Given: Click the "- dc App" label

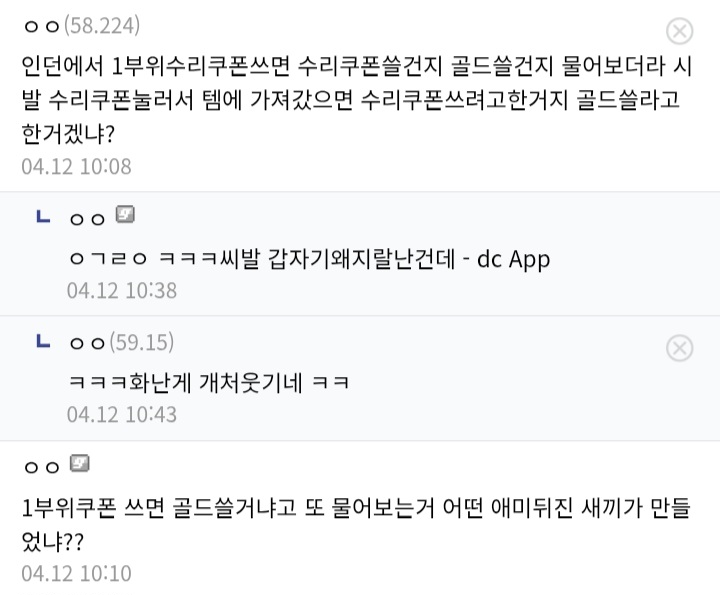Looking at the screenshot, I should (x=507, y=259).
